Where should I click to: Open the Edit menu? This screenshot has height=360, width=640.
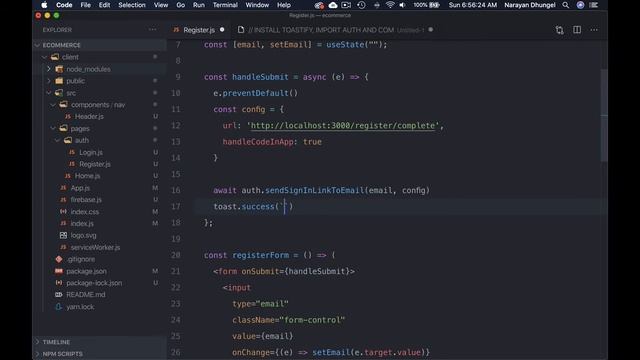pos(104,5)
